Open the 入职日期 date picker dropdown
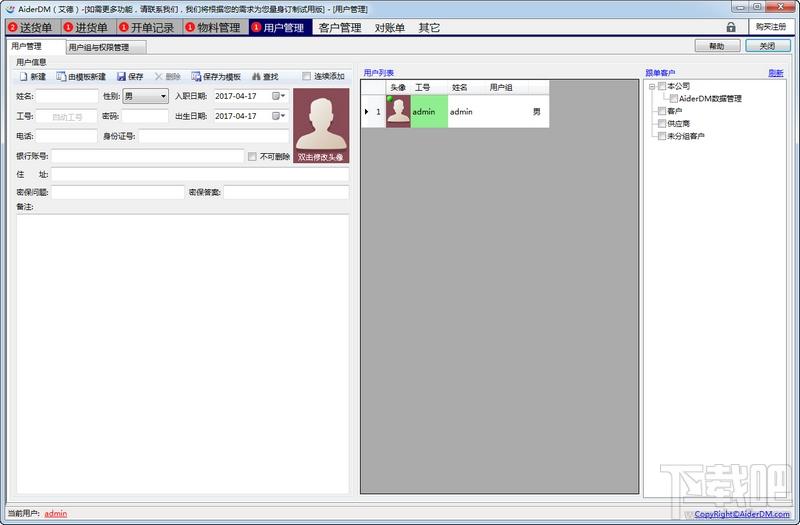 284,97
